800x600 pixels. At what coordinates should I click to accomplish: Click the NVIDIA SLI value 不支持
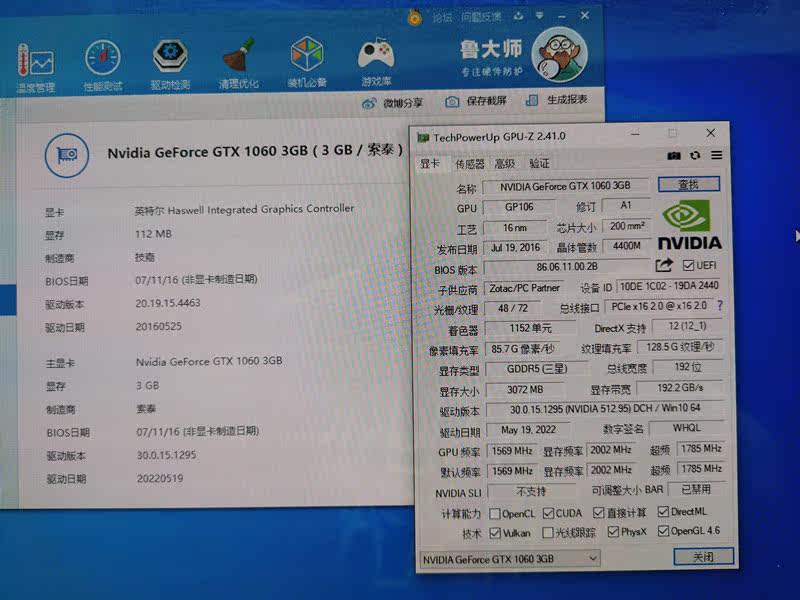(x=531, y=491)
